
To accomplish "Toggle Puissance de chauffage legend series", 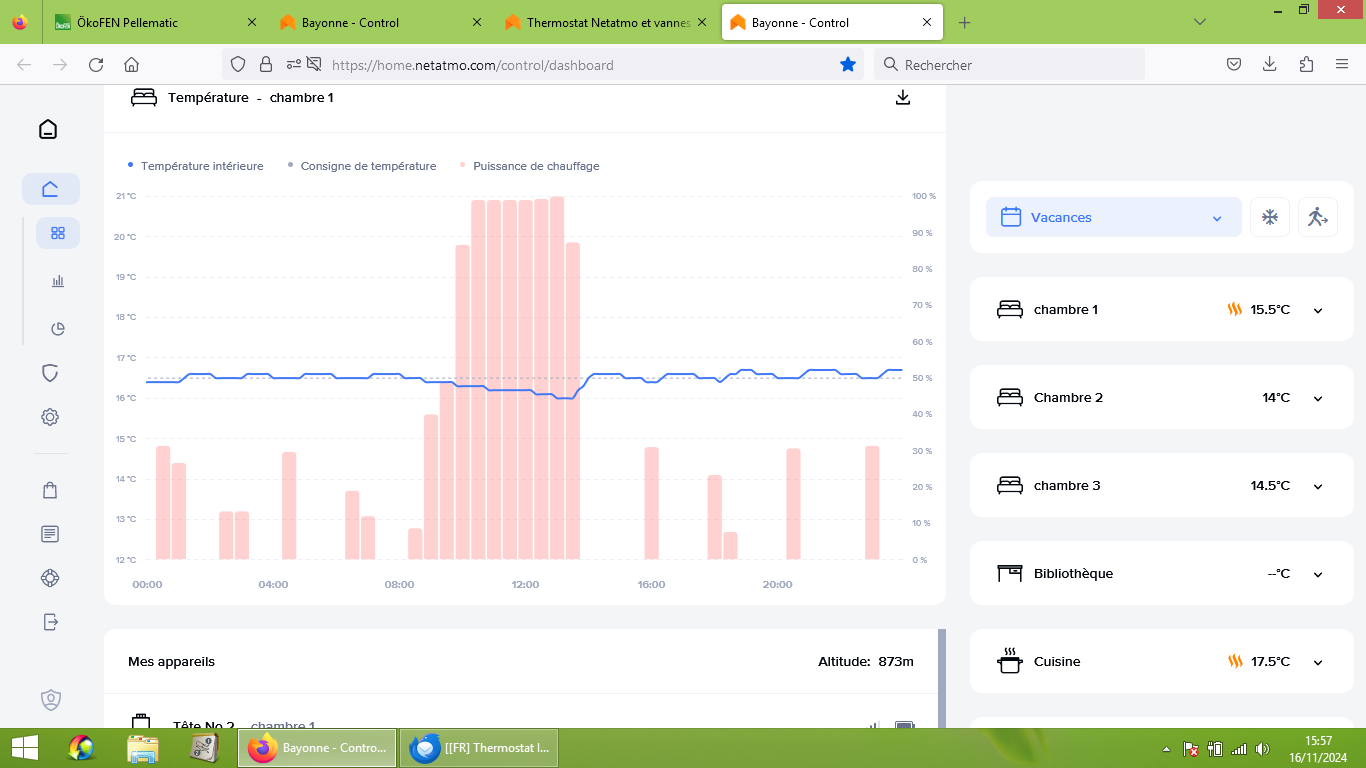I will coord(535,166).
